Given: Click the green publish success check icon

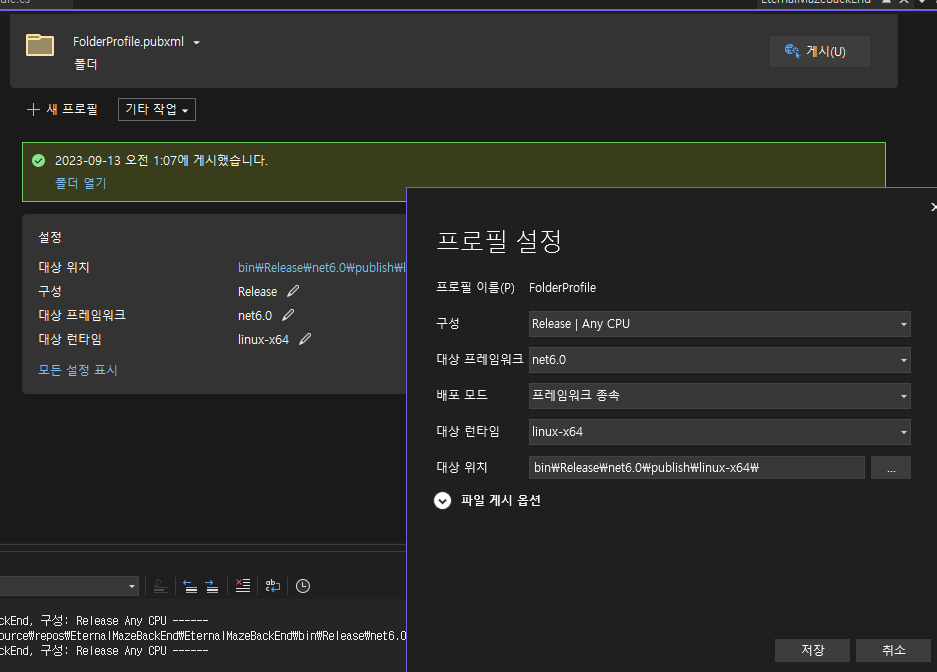Looking at the screenshot, I should point(38,160).
